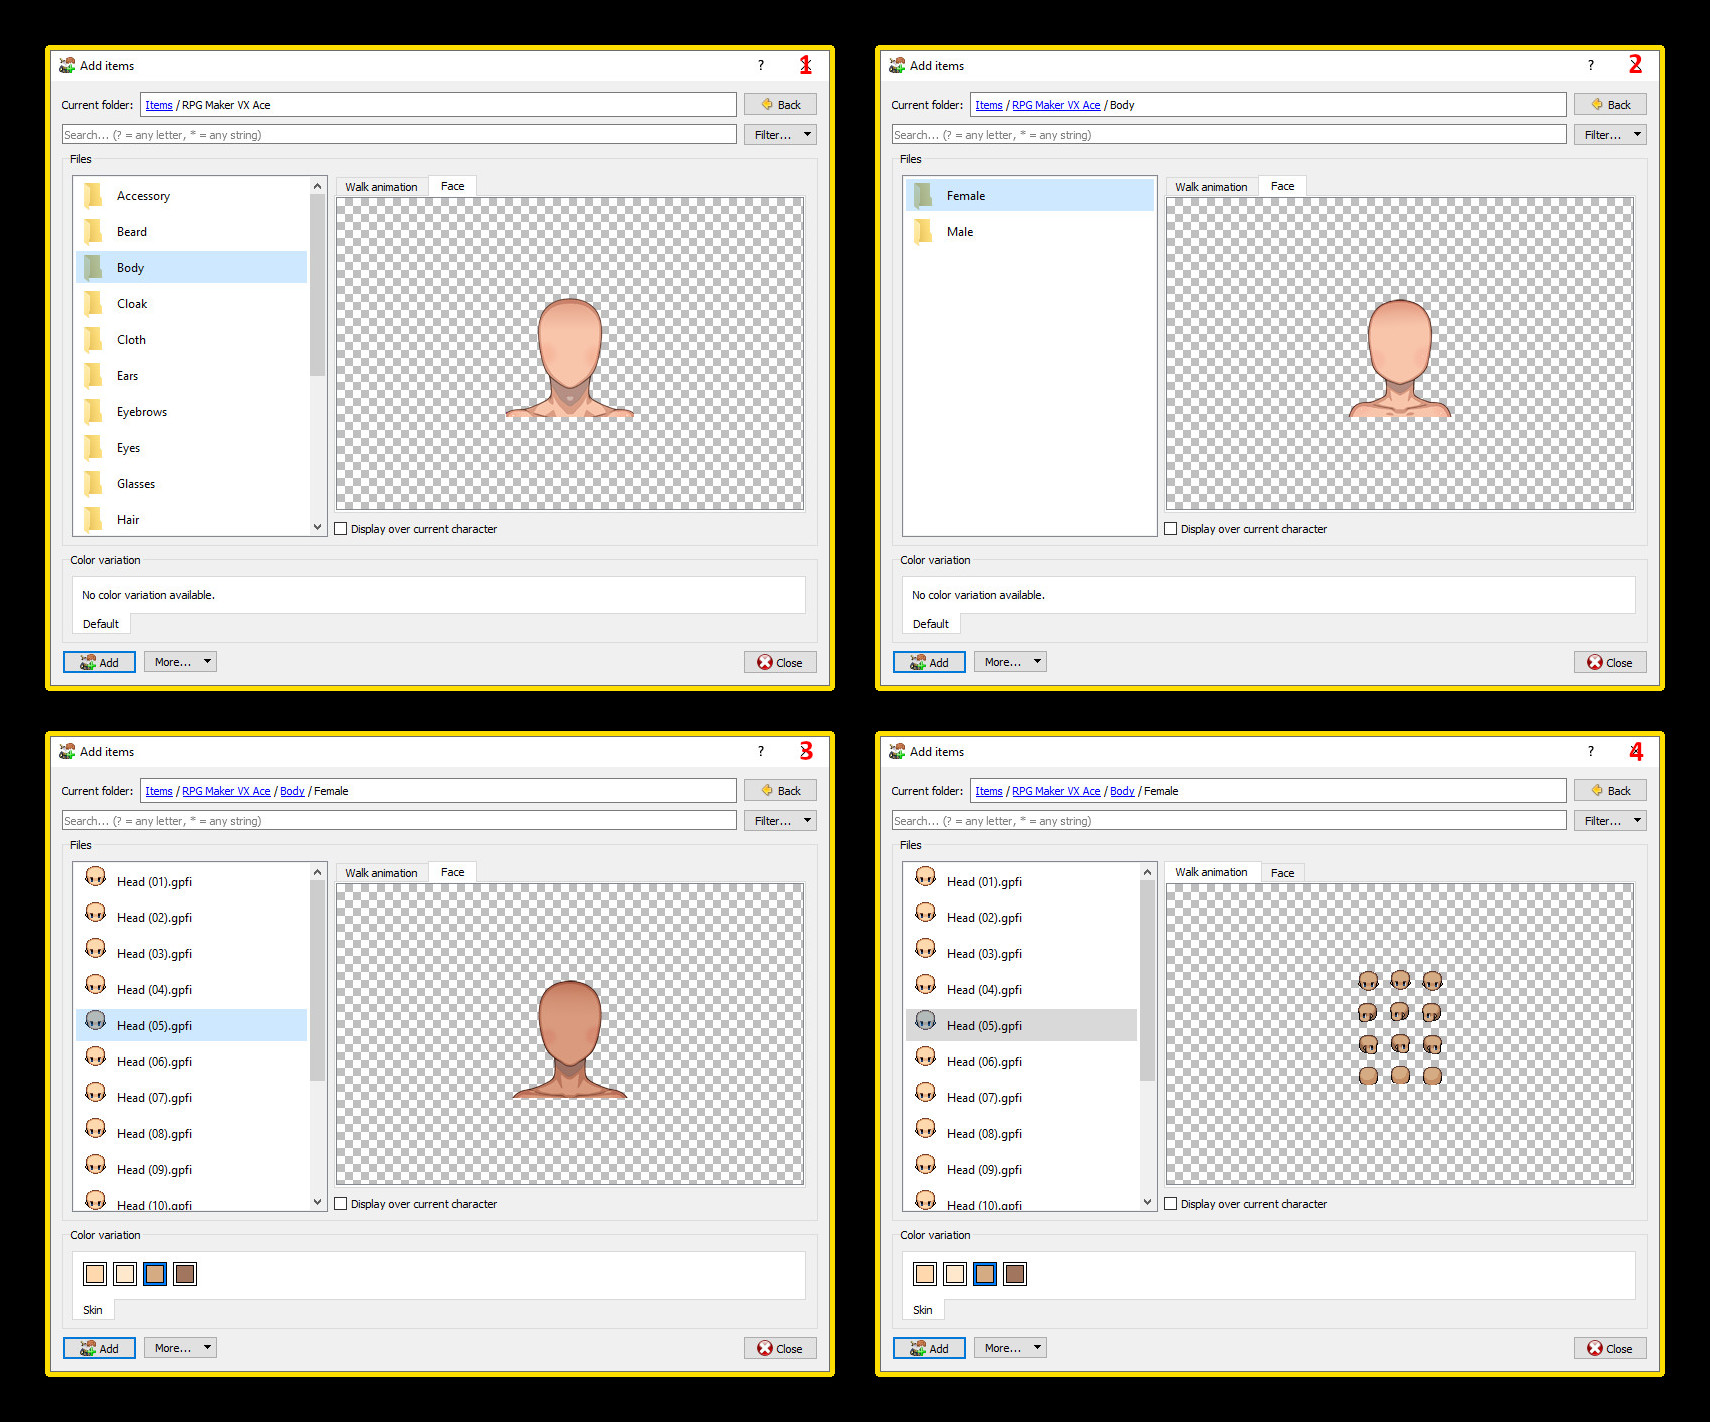Switch to the Face tab in window 4
This screenshot has height=1422, width=1710.
[1282, 873]
